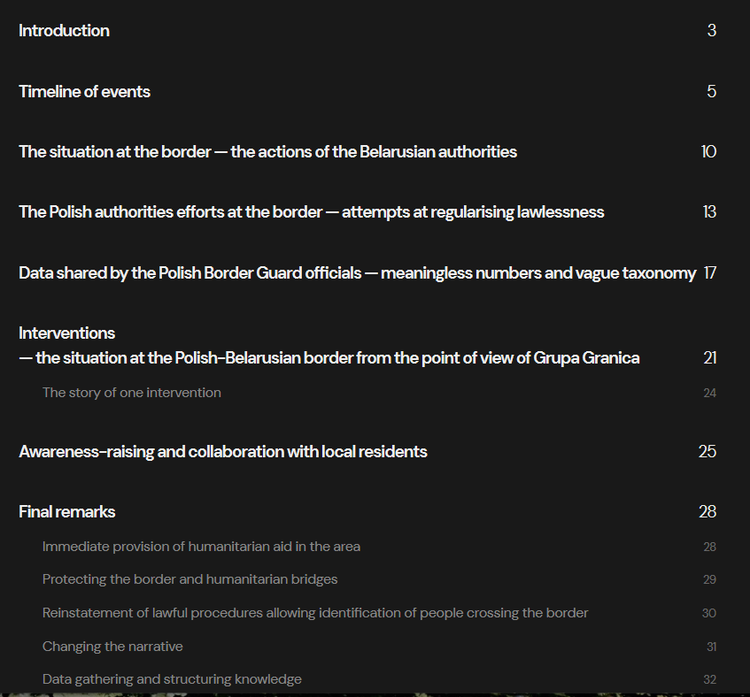Screen dimensions: 750x697
Task: Select The story of one intervention
Action: click(x=132, y=393)
